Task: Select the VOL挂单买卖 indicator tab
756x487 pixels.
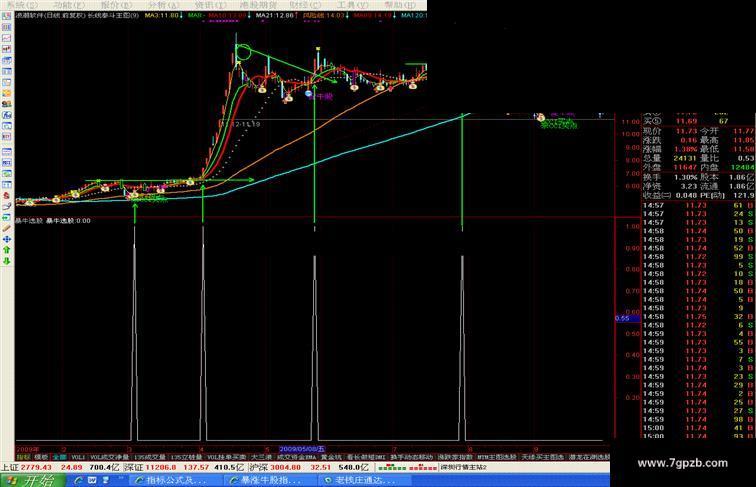Action: 226,457
